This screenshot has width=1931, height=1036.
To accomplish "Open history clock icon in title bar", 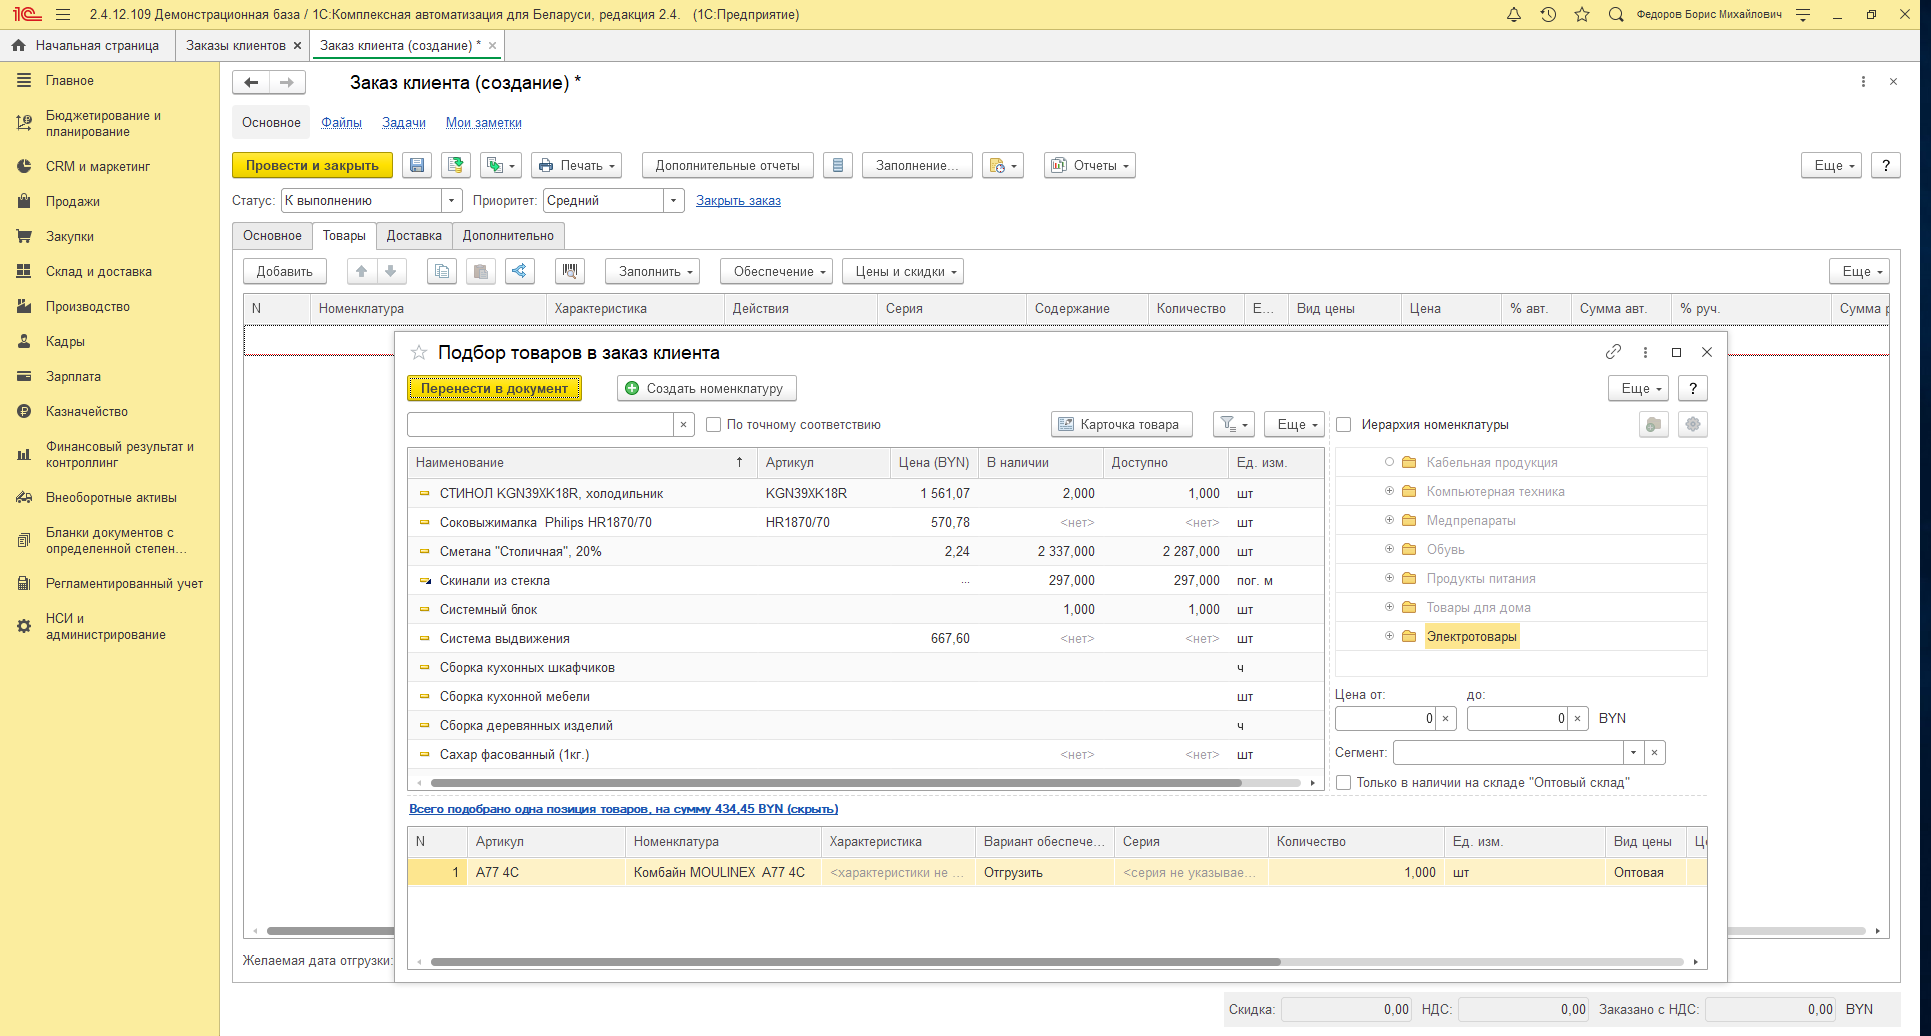I will (x=1548, y=15).
